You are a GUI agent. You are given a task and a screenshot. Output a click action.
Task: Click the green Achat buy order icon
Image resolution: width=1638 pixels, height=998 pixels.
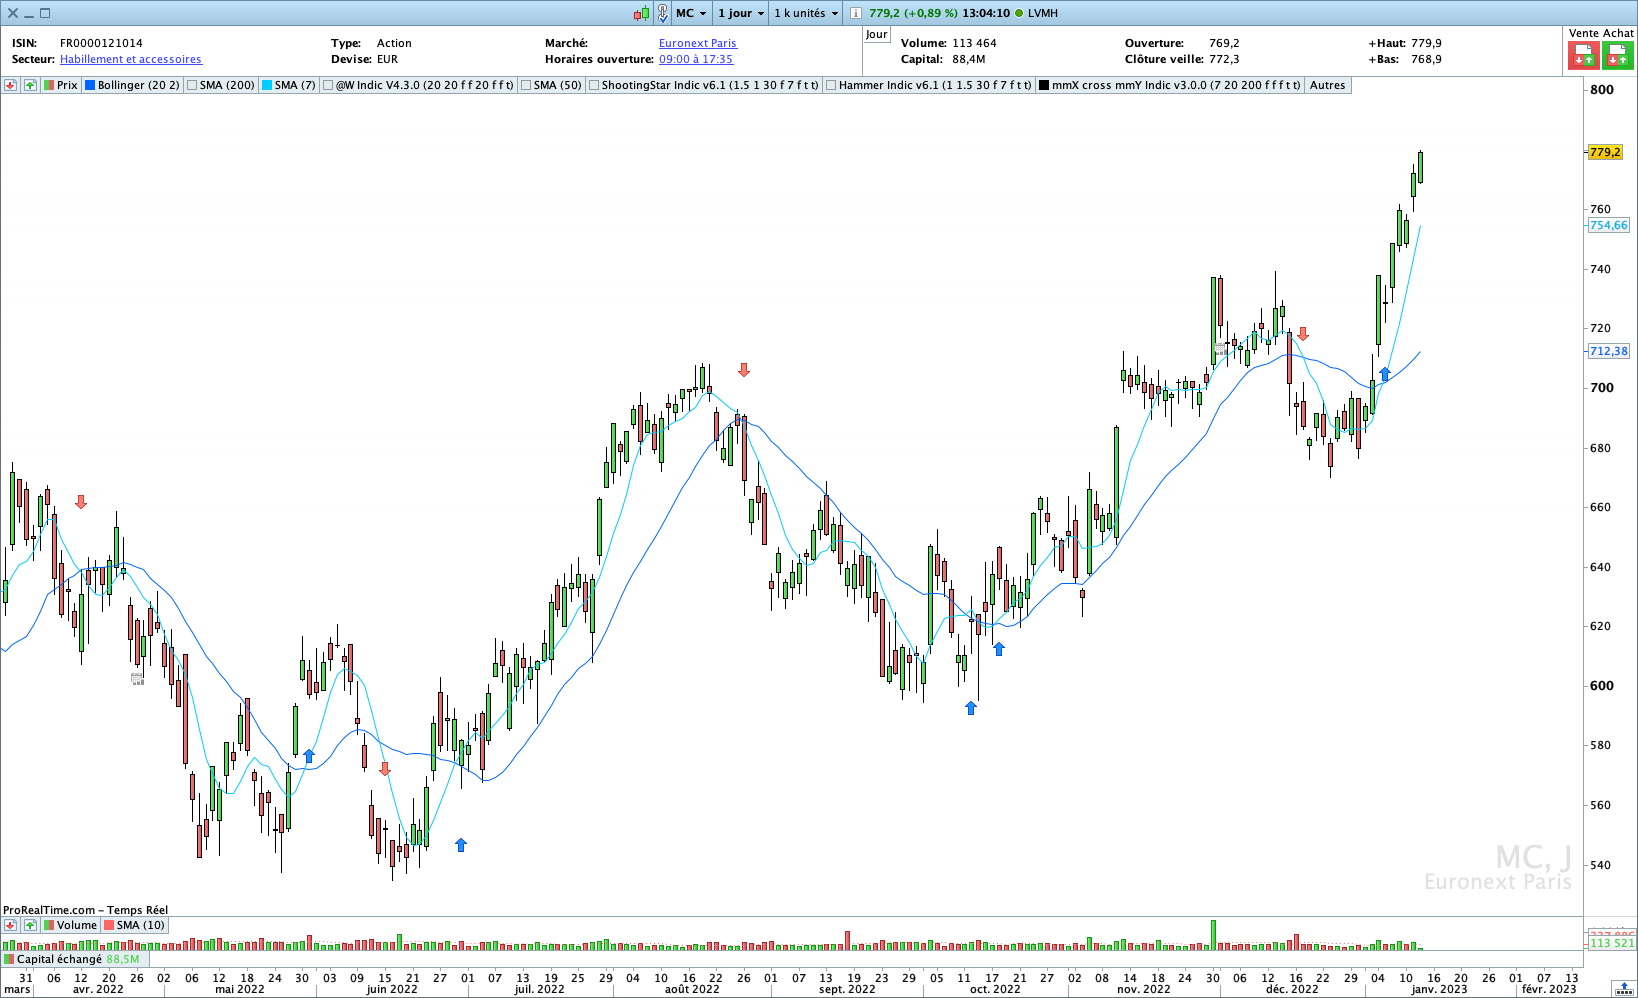tap(1618, 56)
